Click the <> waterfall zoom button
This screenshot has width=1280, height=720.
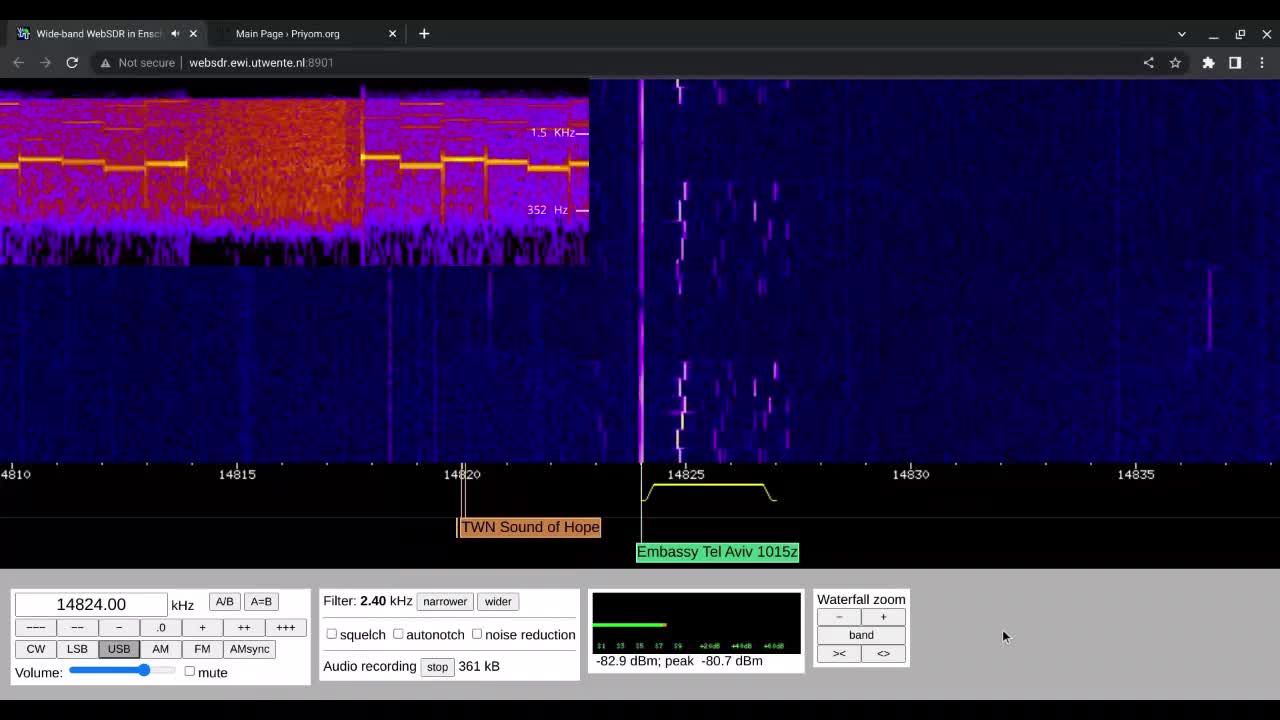(x=883, y=653)
